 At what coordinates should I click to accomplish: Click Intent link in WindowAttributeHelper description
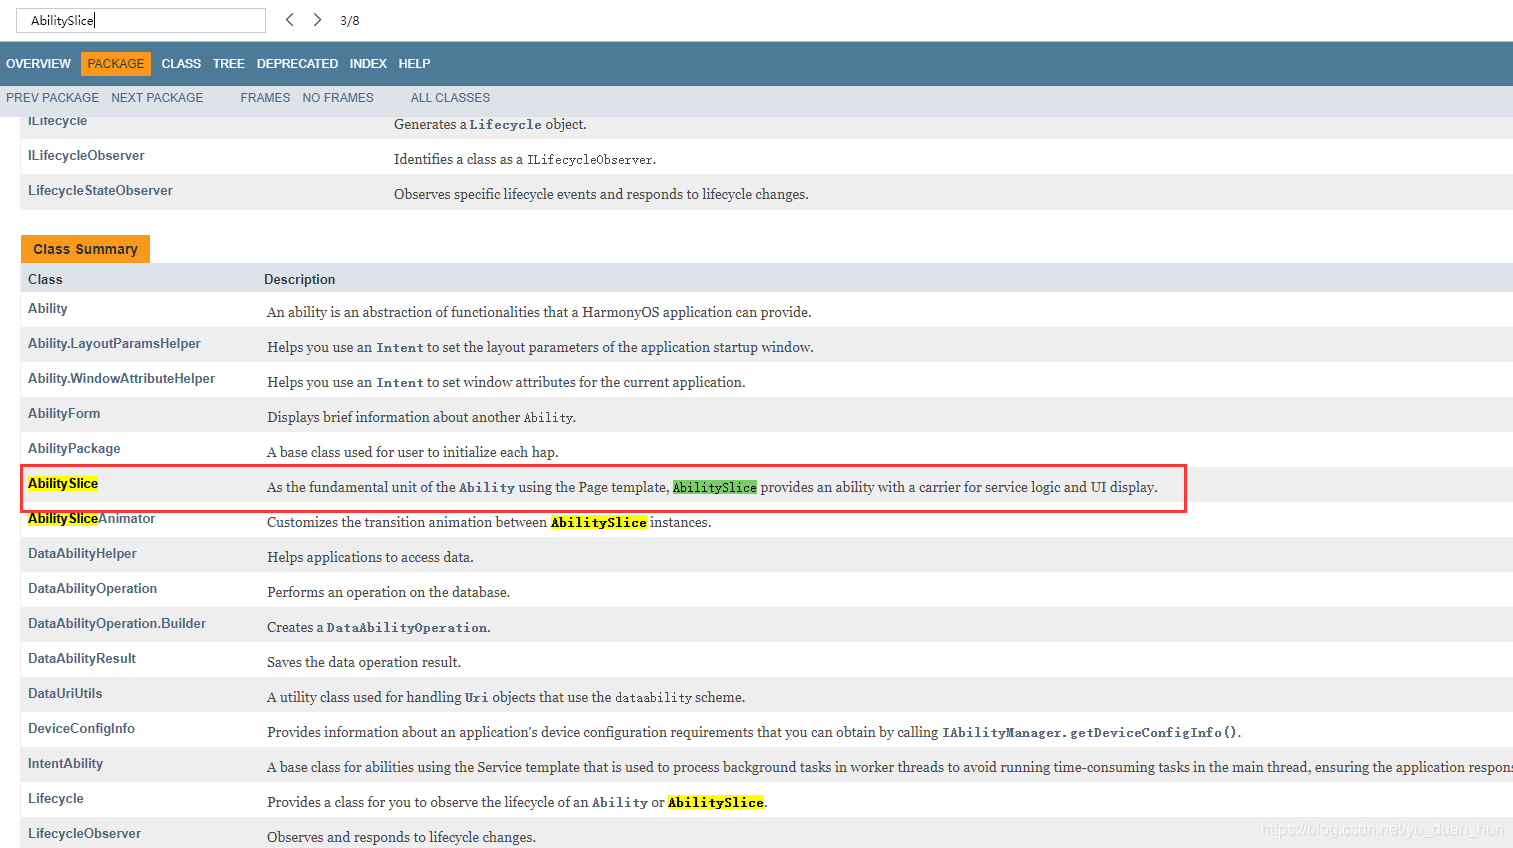point(400,383)
